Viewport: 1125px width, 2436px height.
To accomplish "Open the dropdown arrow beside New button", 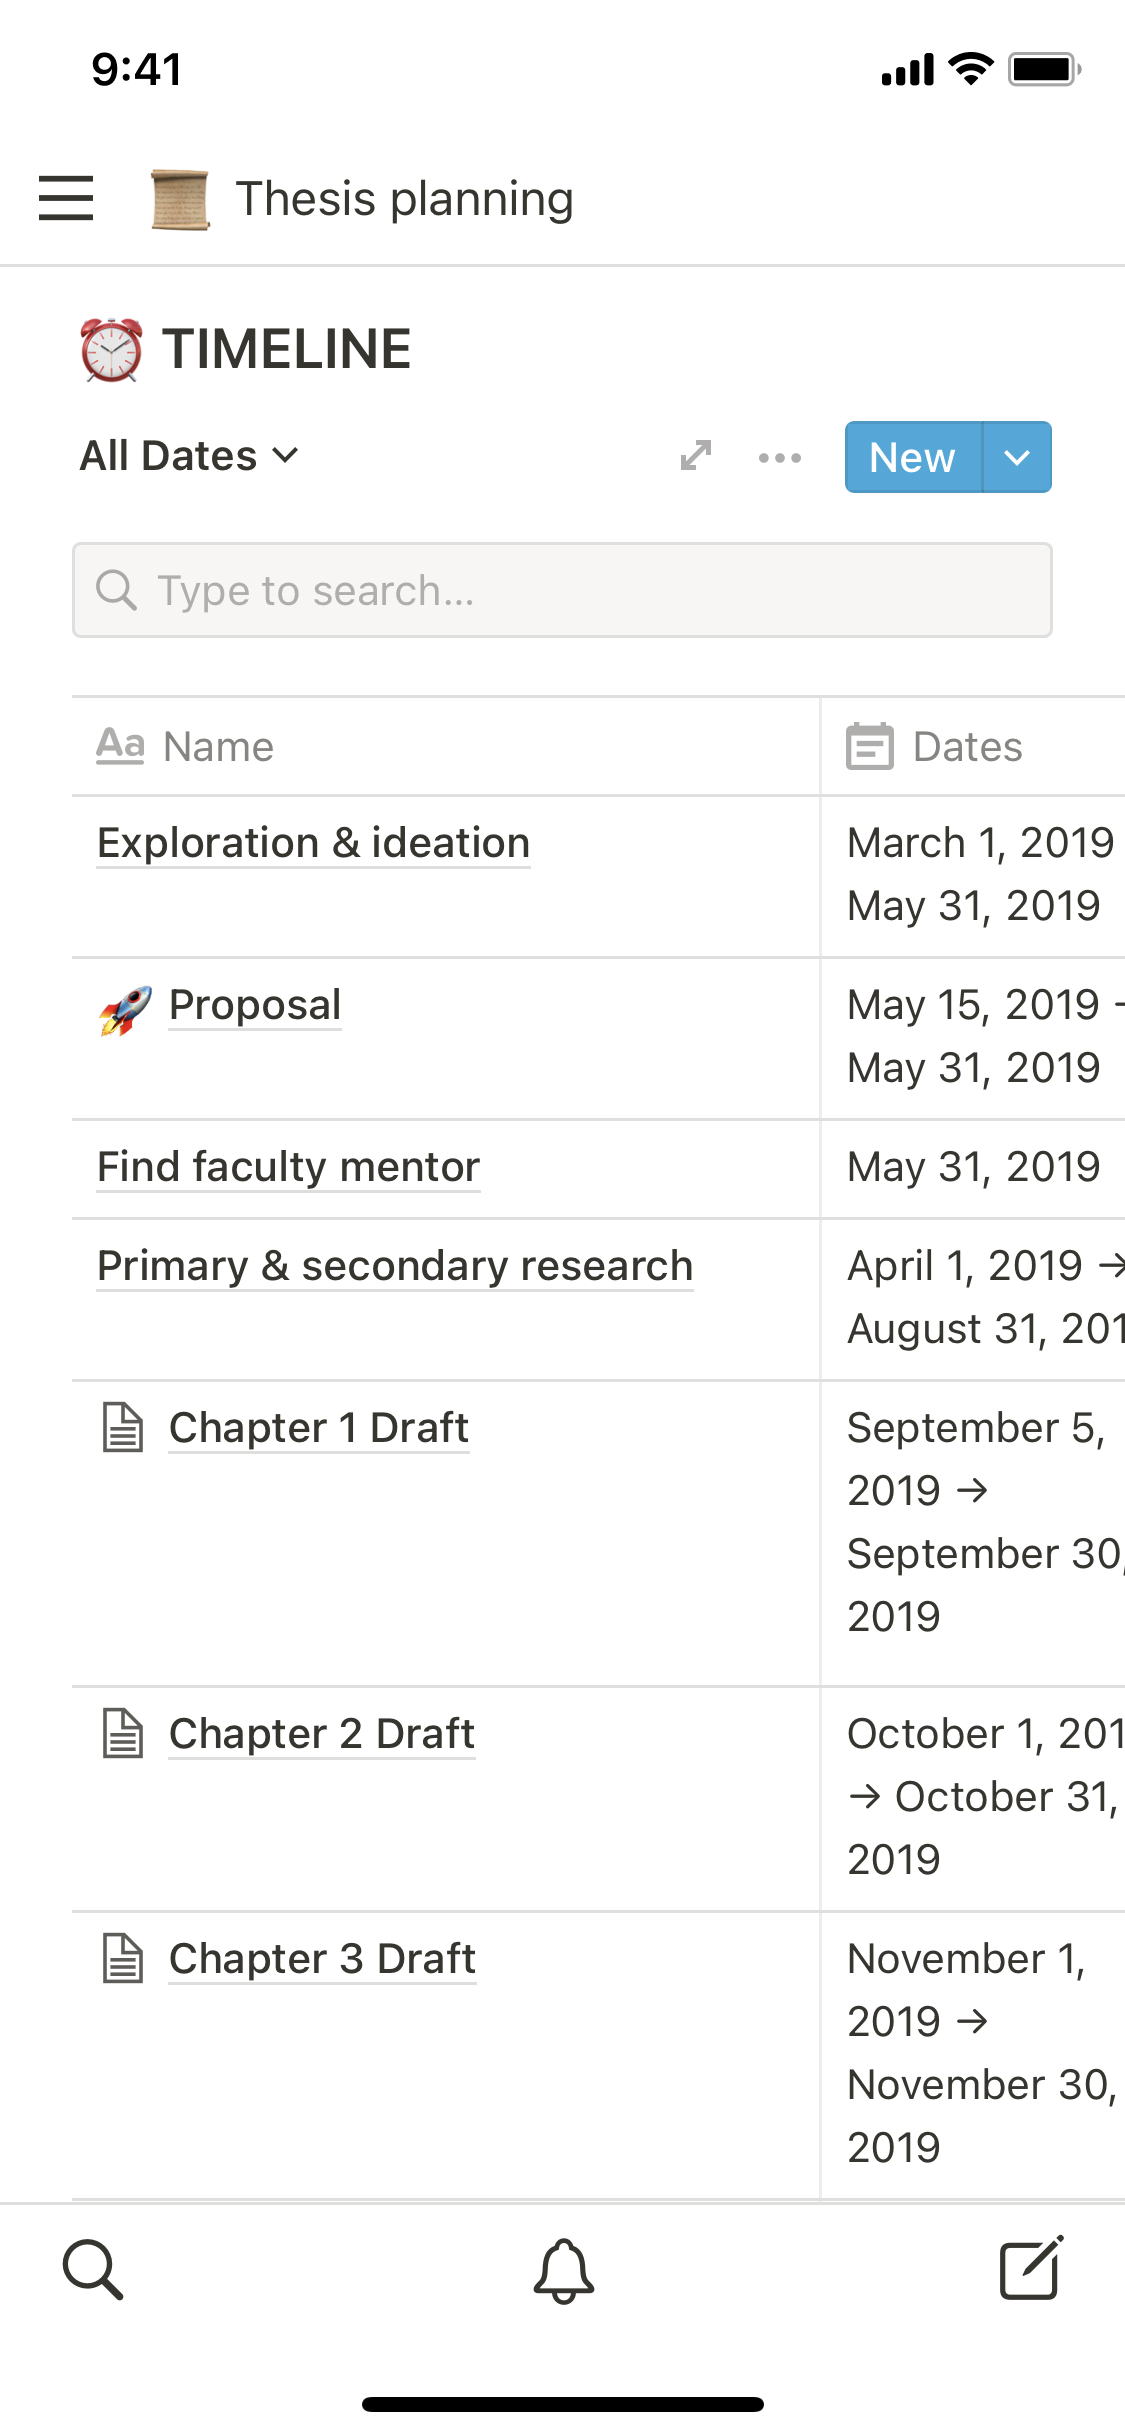I will (x=1017, y=457).
